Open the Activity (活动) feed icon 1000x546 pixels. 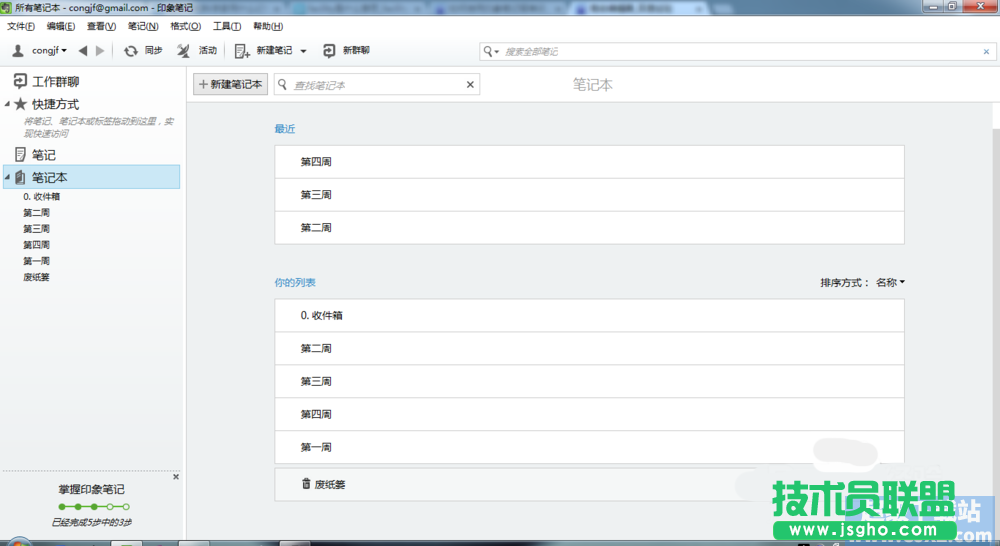click(x=183, y=51)
